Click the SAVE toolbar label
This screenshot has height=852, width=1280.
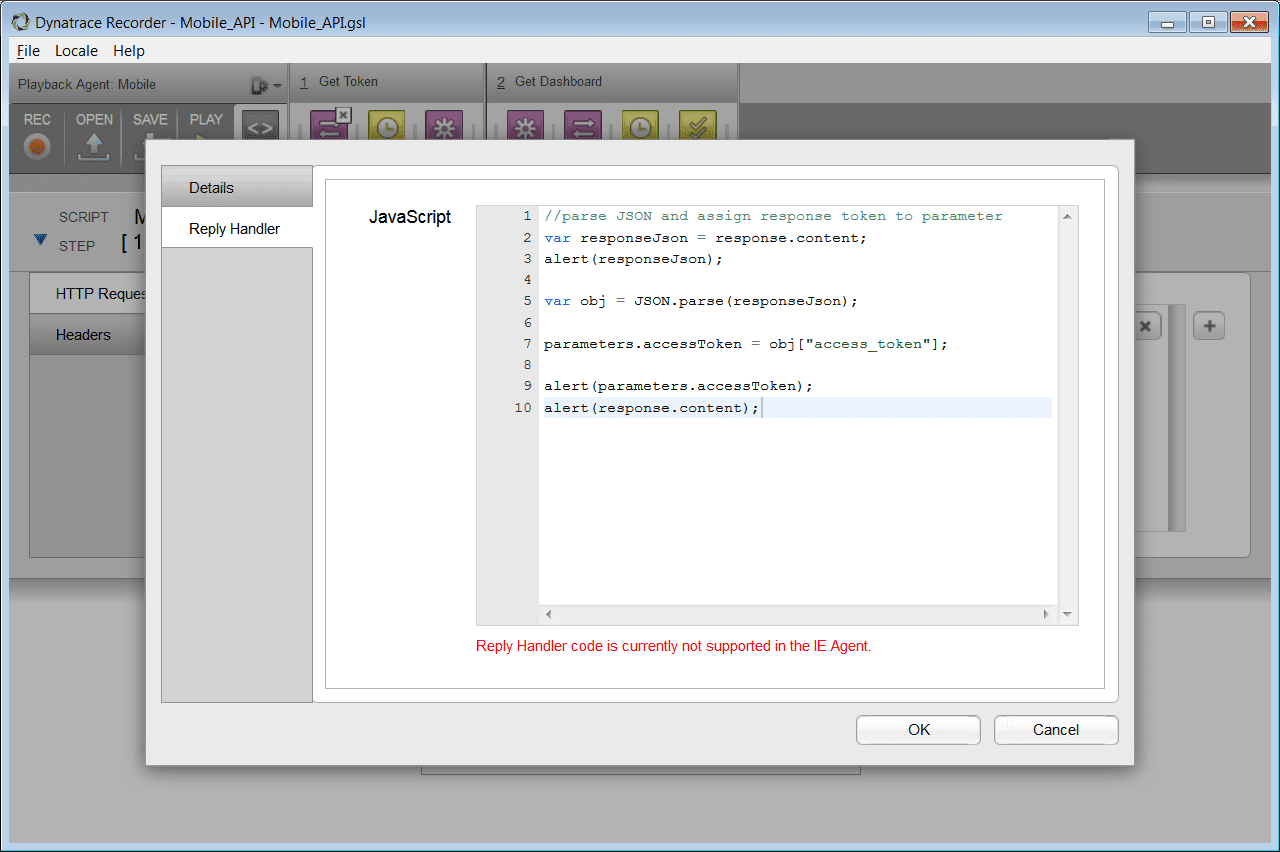[150, 119]
